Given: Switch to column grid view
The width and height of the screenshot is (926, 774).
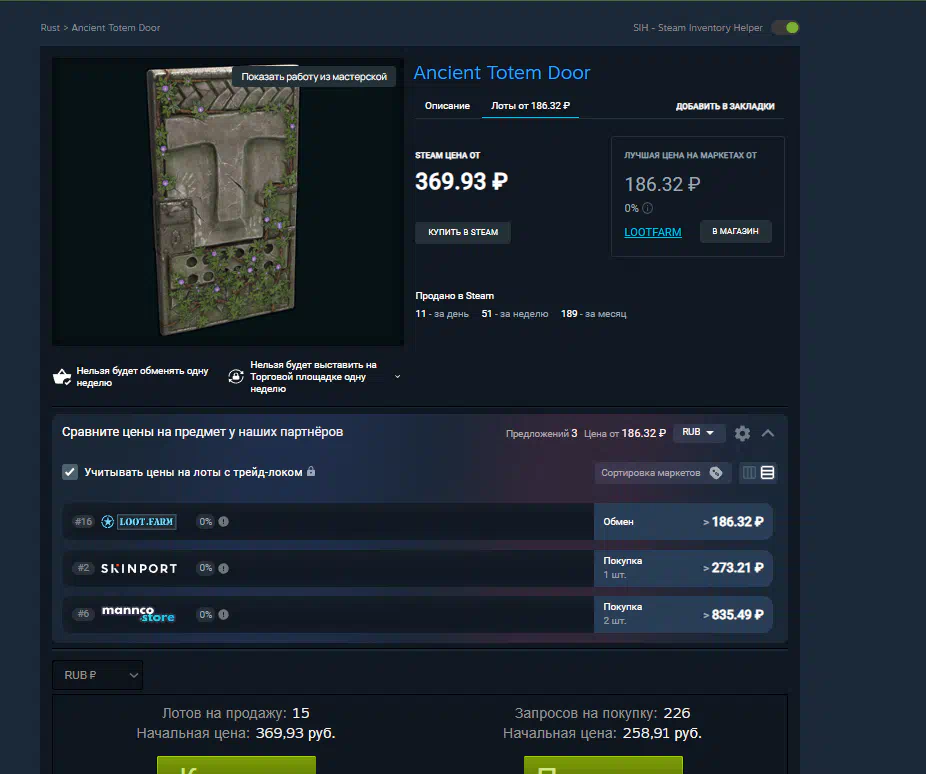Looking at the screenshot, I should (749, 473).
